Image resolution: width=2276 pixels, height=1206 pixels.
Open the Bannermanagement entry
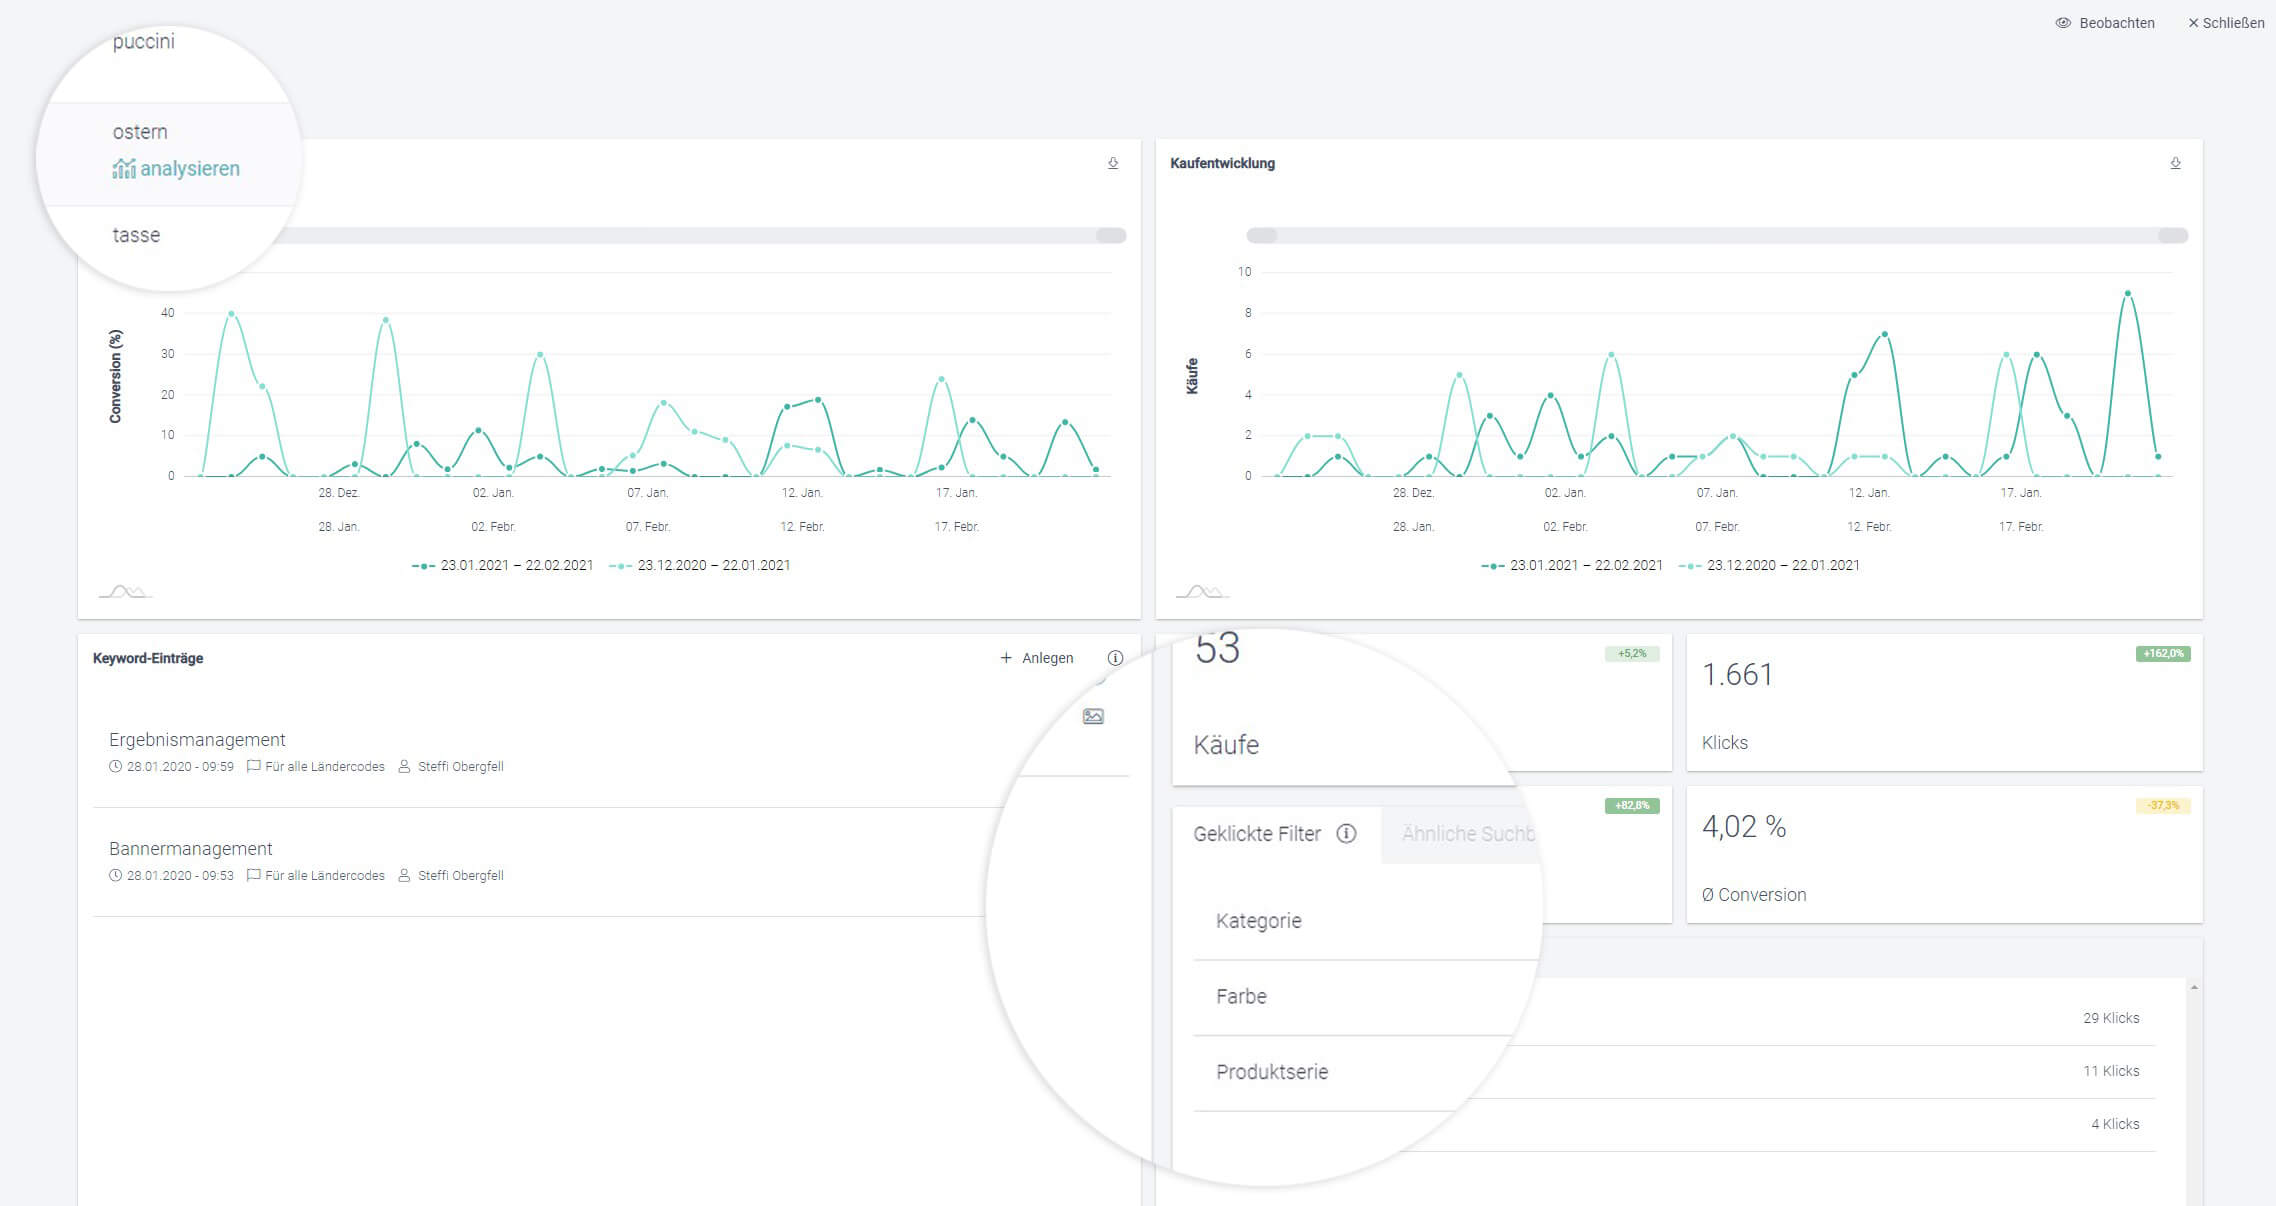(191, 849)
